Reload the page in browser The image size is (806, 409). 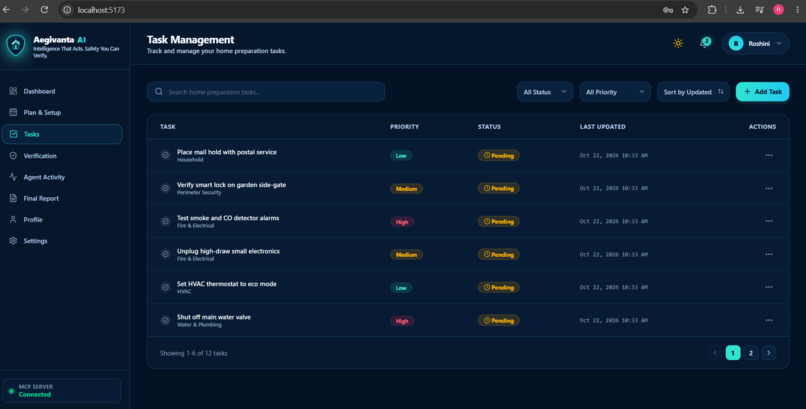[44, 10]
